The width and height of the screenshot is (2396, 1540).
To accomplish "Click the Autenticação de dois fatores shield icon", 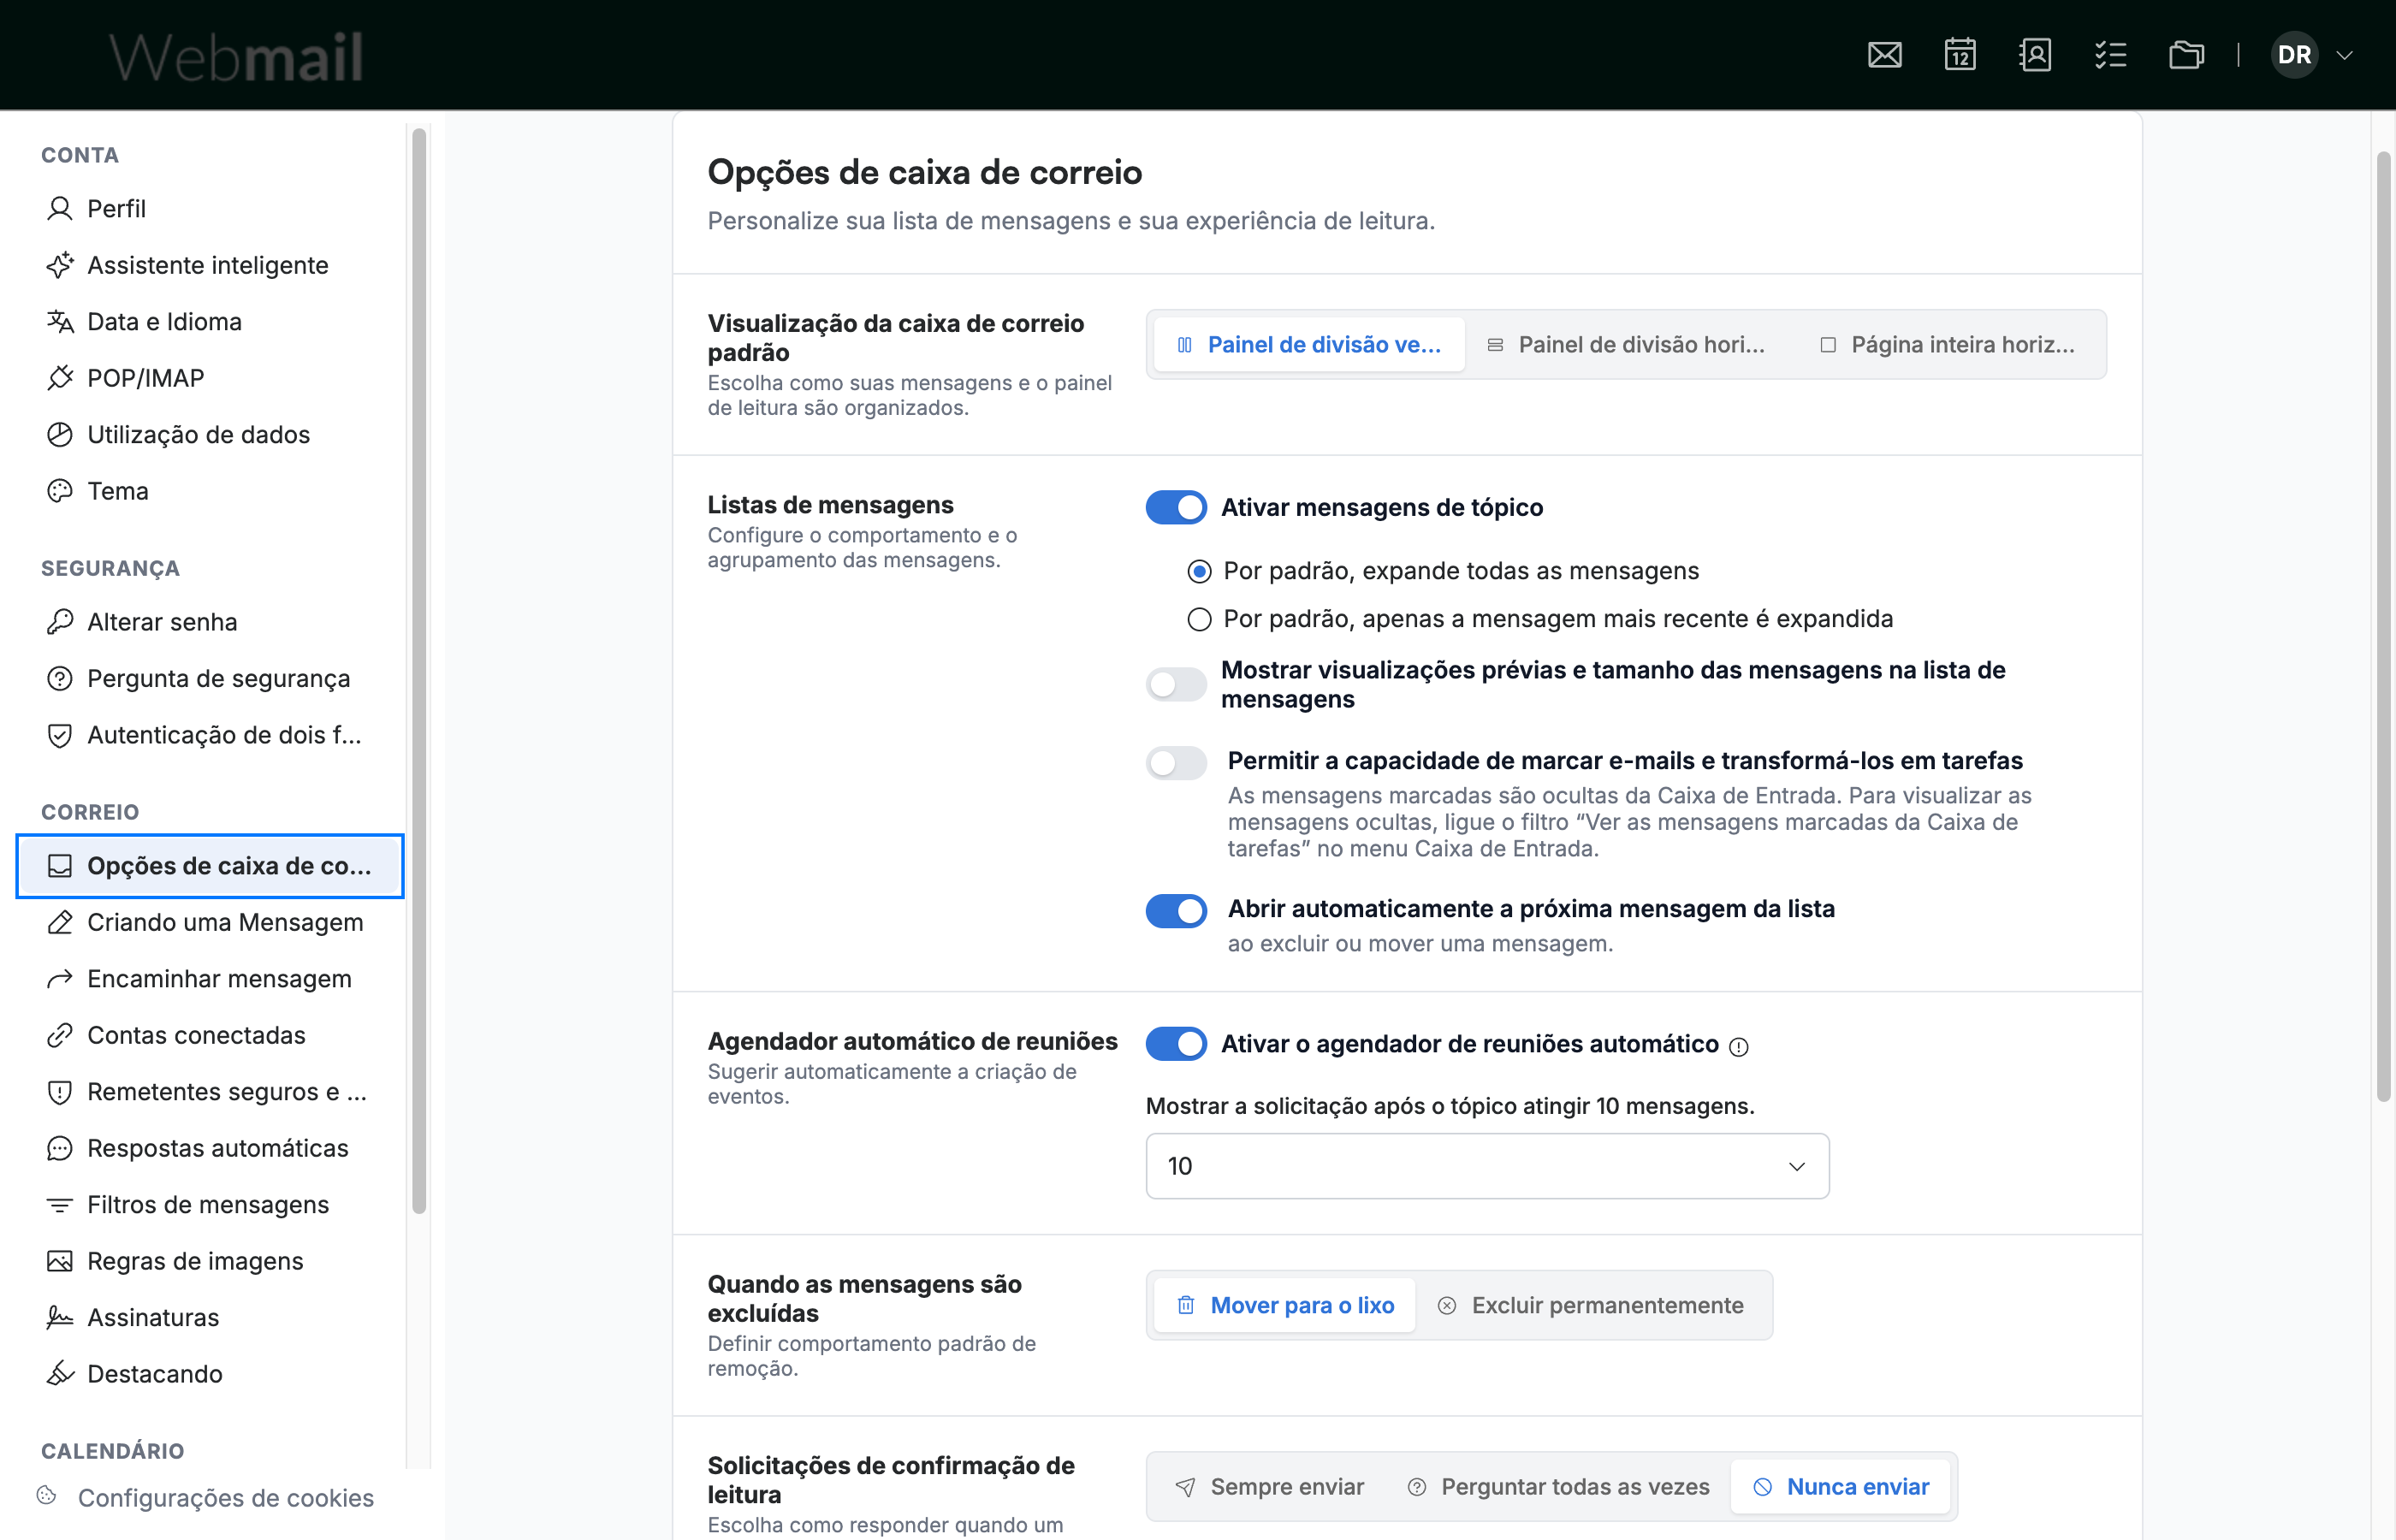I will [x=60, y=735].
